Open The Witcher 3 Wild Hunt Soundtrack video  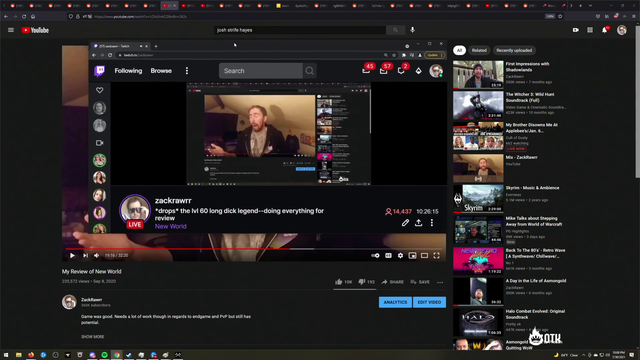[x=478, y=105]
